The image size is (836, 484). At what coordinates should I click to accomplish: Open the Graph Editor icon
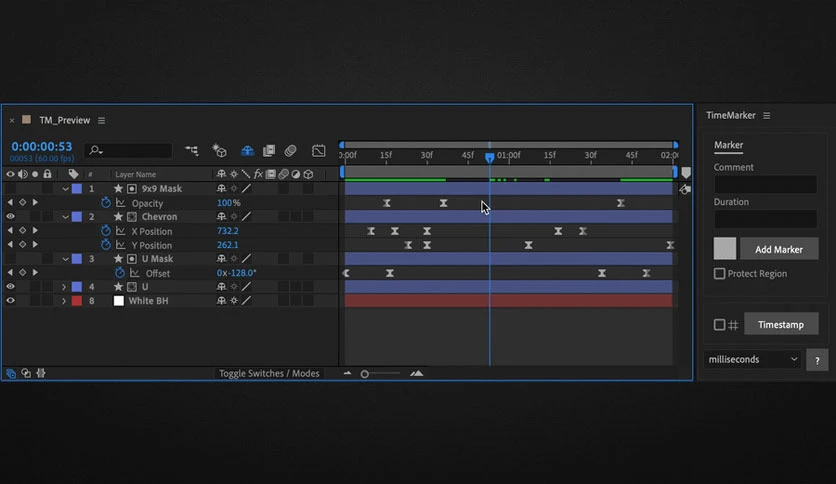click(x=318, y=151)
